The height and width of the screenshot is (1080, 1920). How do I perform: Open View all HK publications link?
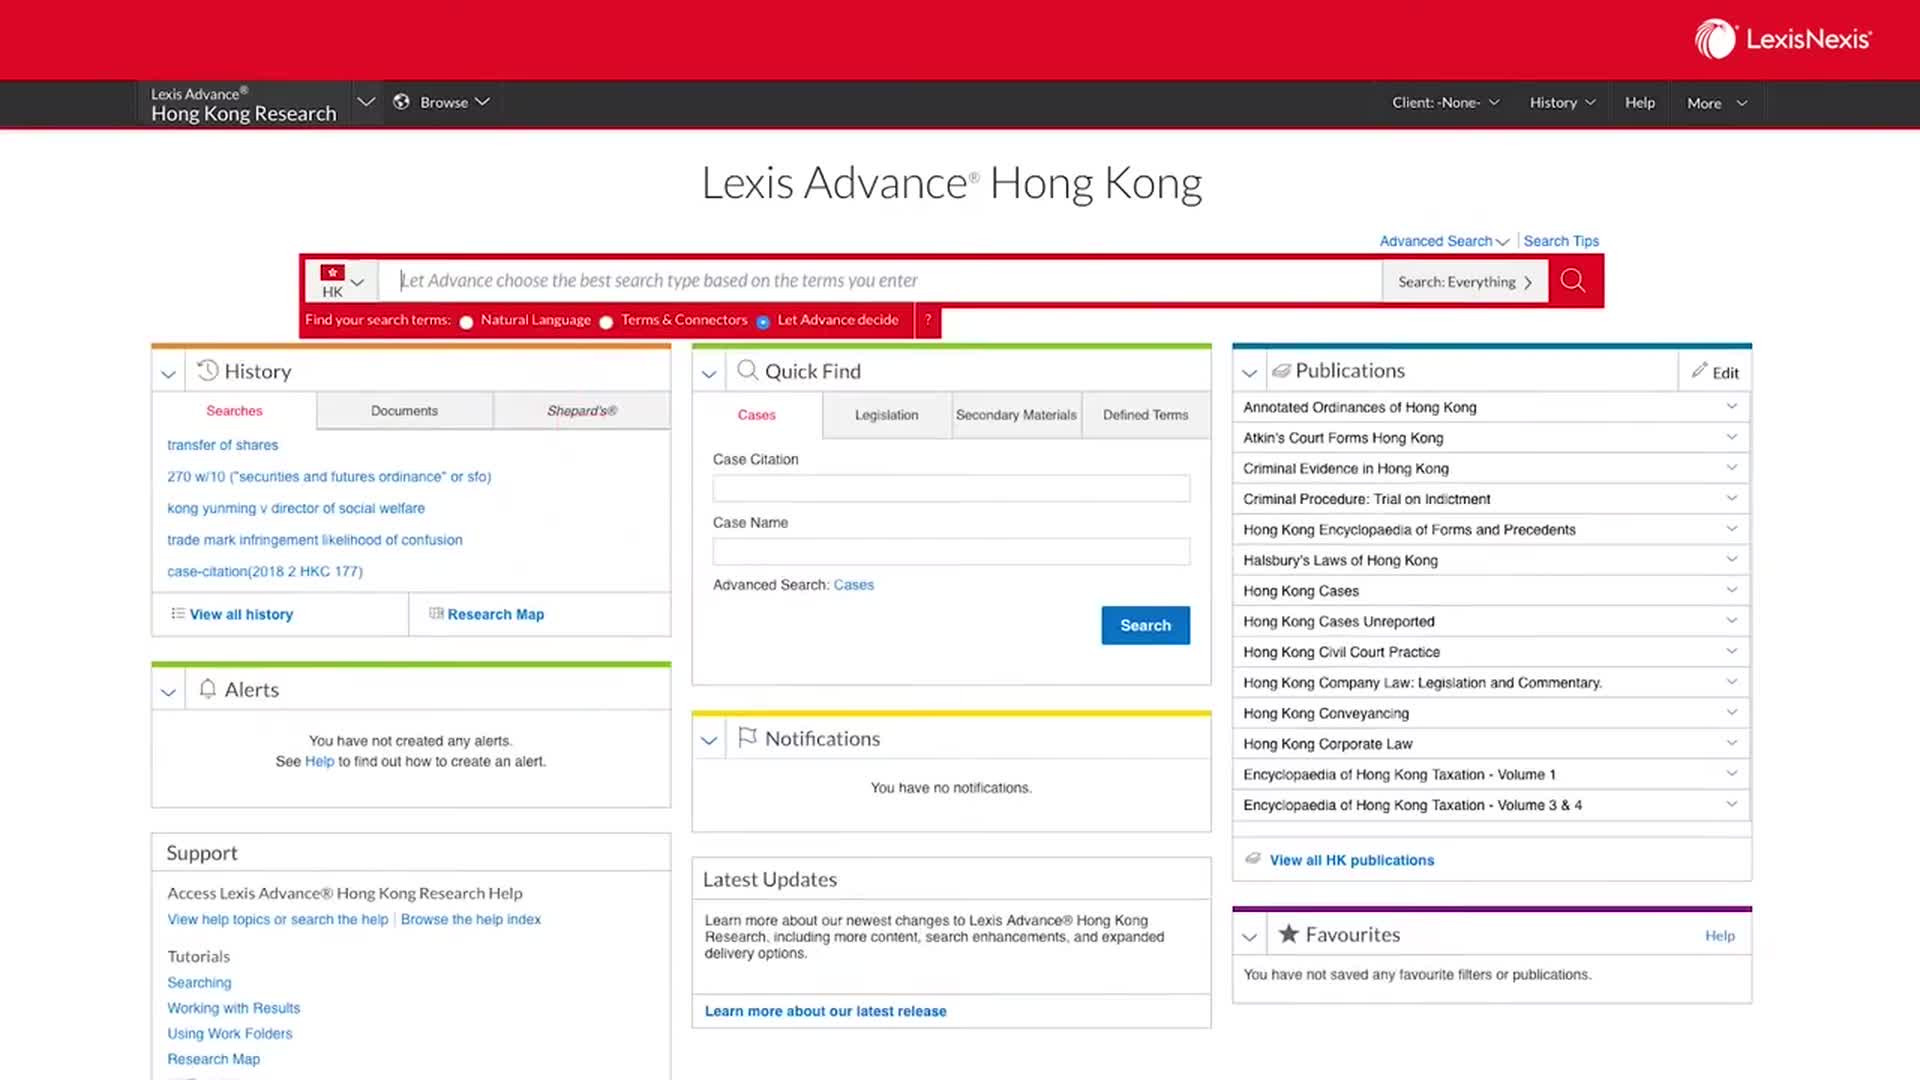[1352, 860]
